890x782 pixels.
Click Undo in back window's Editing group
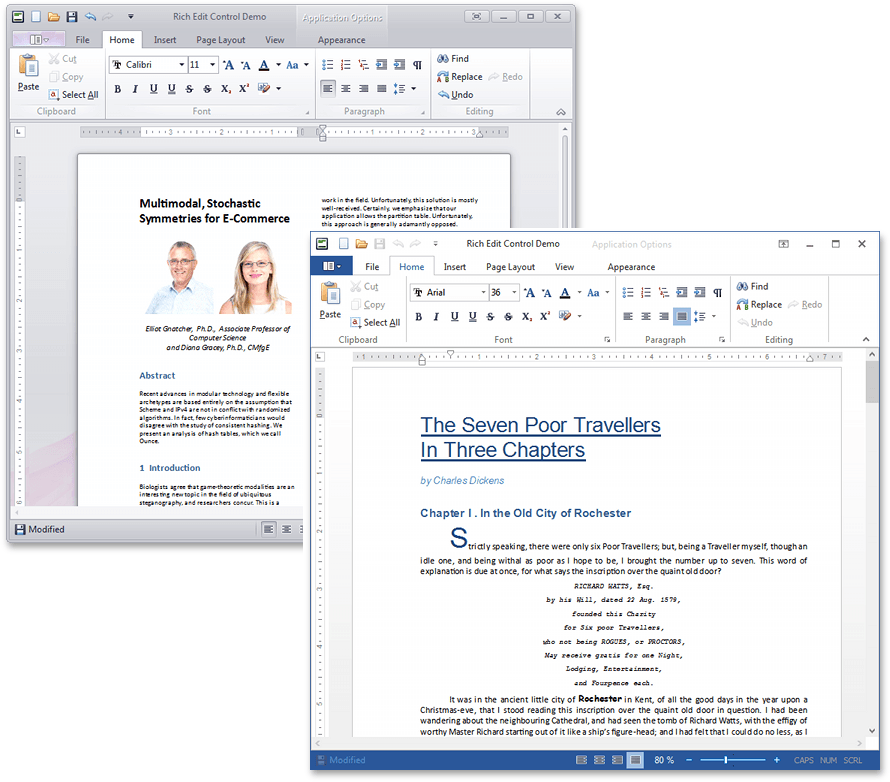pyautogui.click(x=455, y=95)
